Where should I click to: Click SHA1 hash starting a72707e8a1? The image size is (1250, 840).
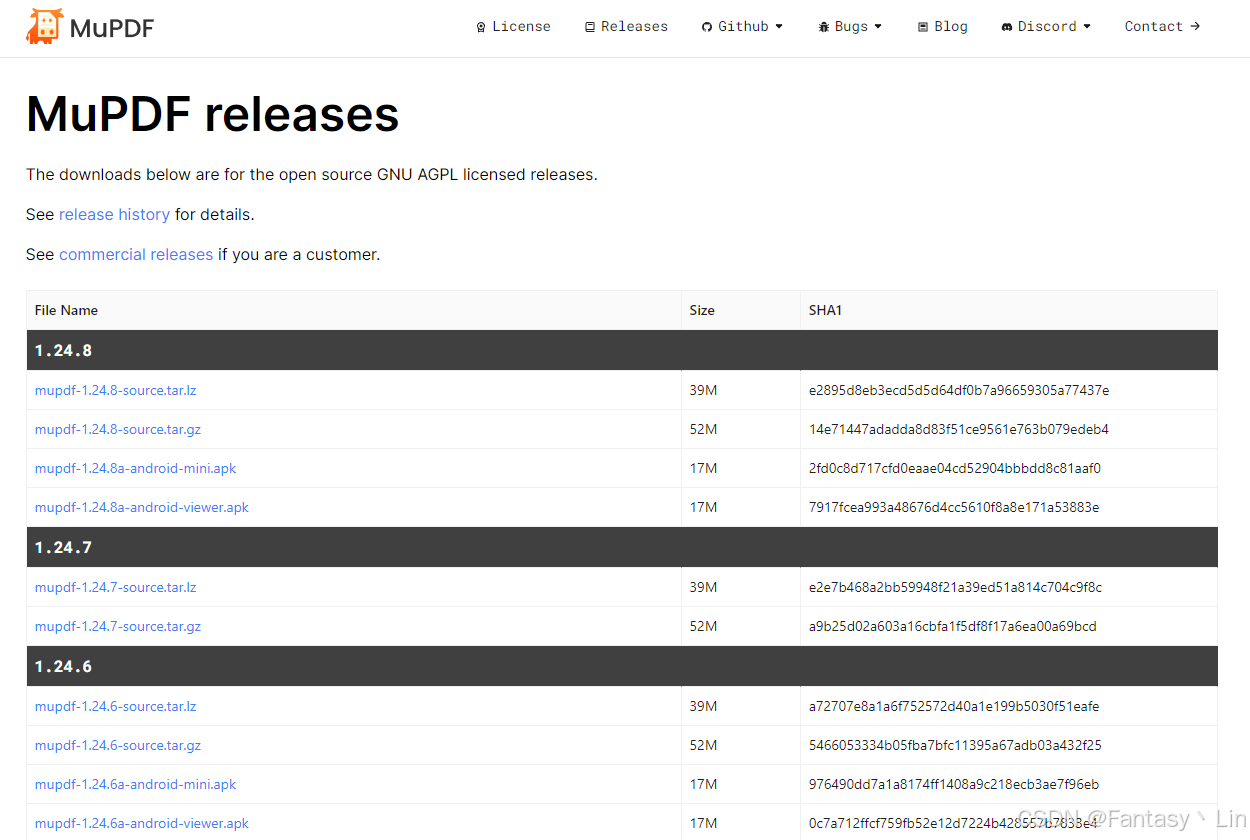tap(954, 706)
